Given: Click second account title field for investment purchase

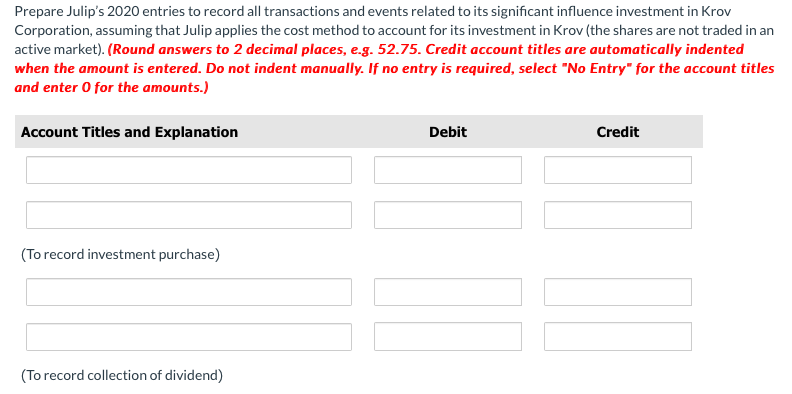Looking at the screenshot, I should tap(189, 215).
